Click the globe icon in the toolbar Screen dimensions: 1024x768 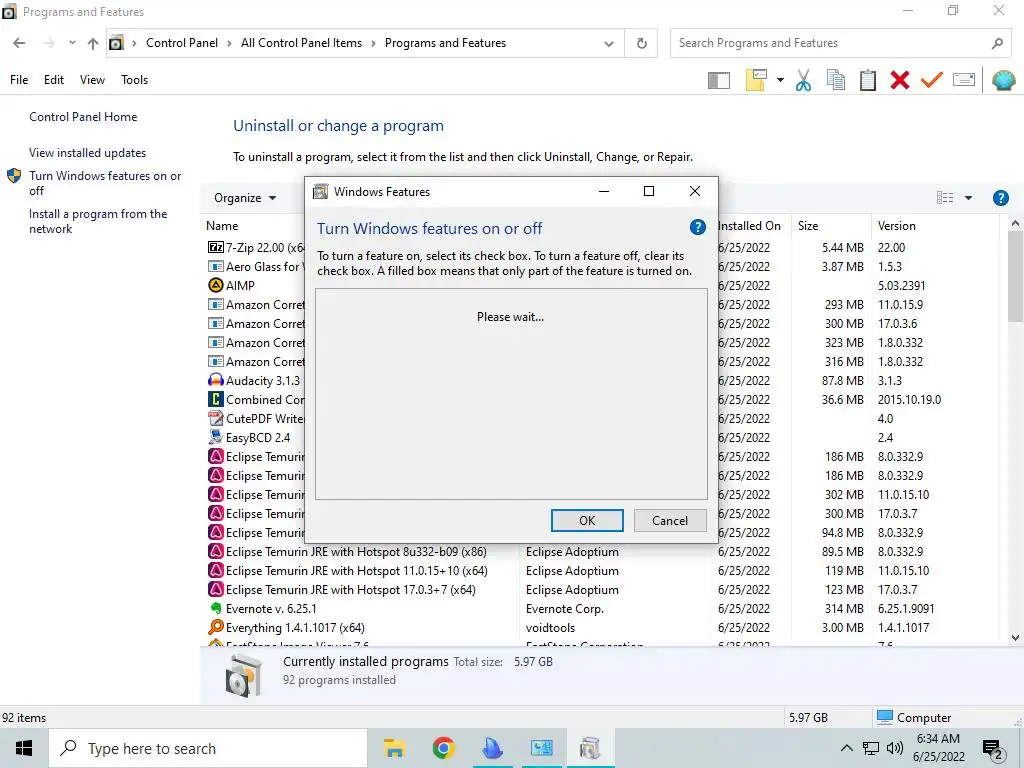click(1003, 80)
